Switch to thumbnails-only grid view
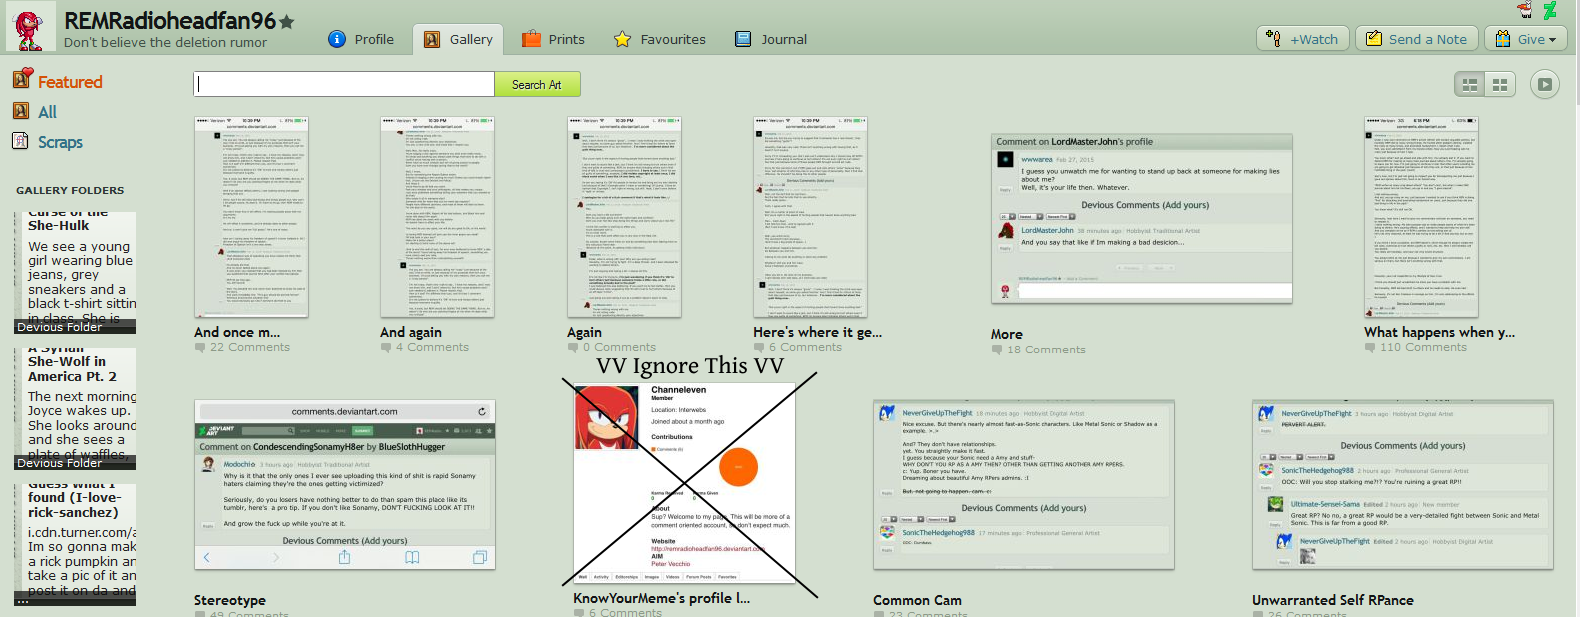The image size is (1580, 617). (1500, 85)
